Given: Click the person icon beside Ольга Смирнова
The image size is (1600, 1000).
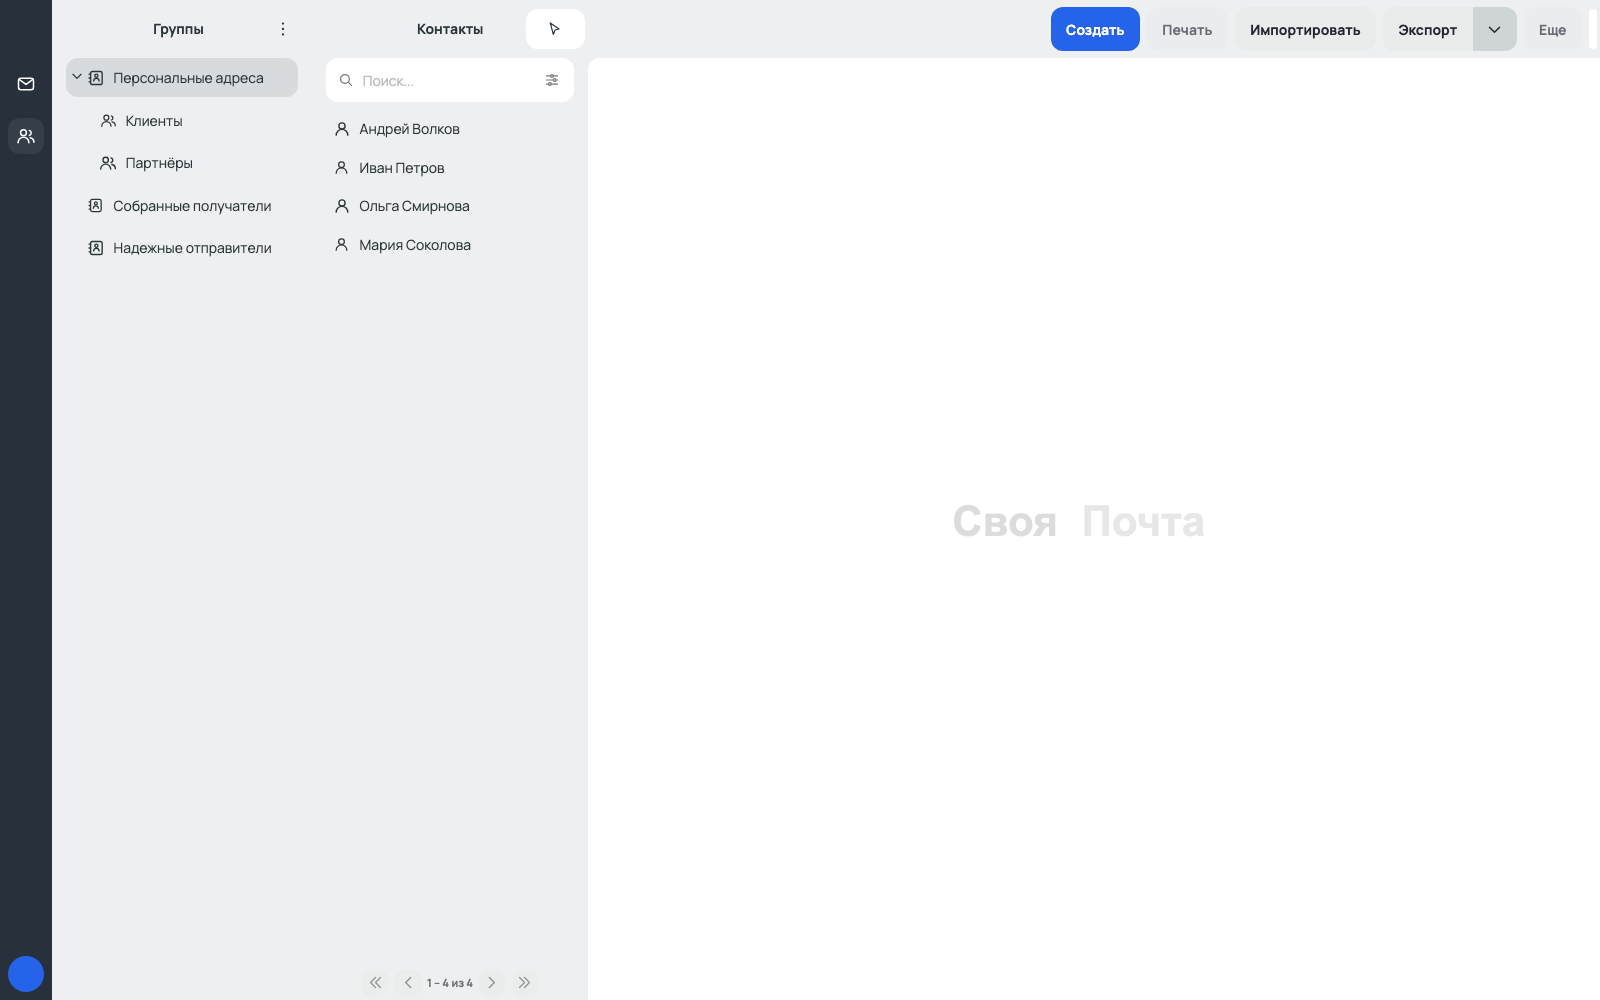Looking at the screenshot, I should pyautogui.click(x=342, y=206).
